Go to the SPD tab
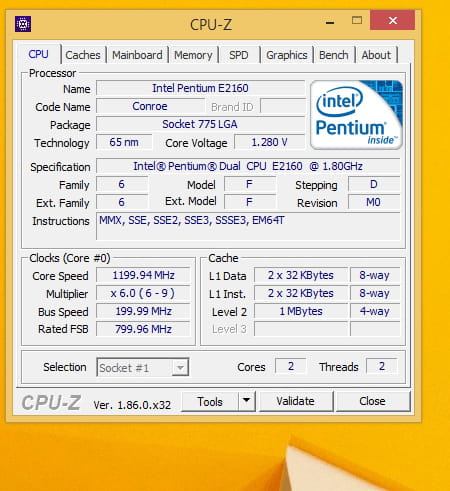450x491 pixels. pos(239,55)
